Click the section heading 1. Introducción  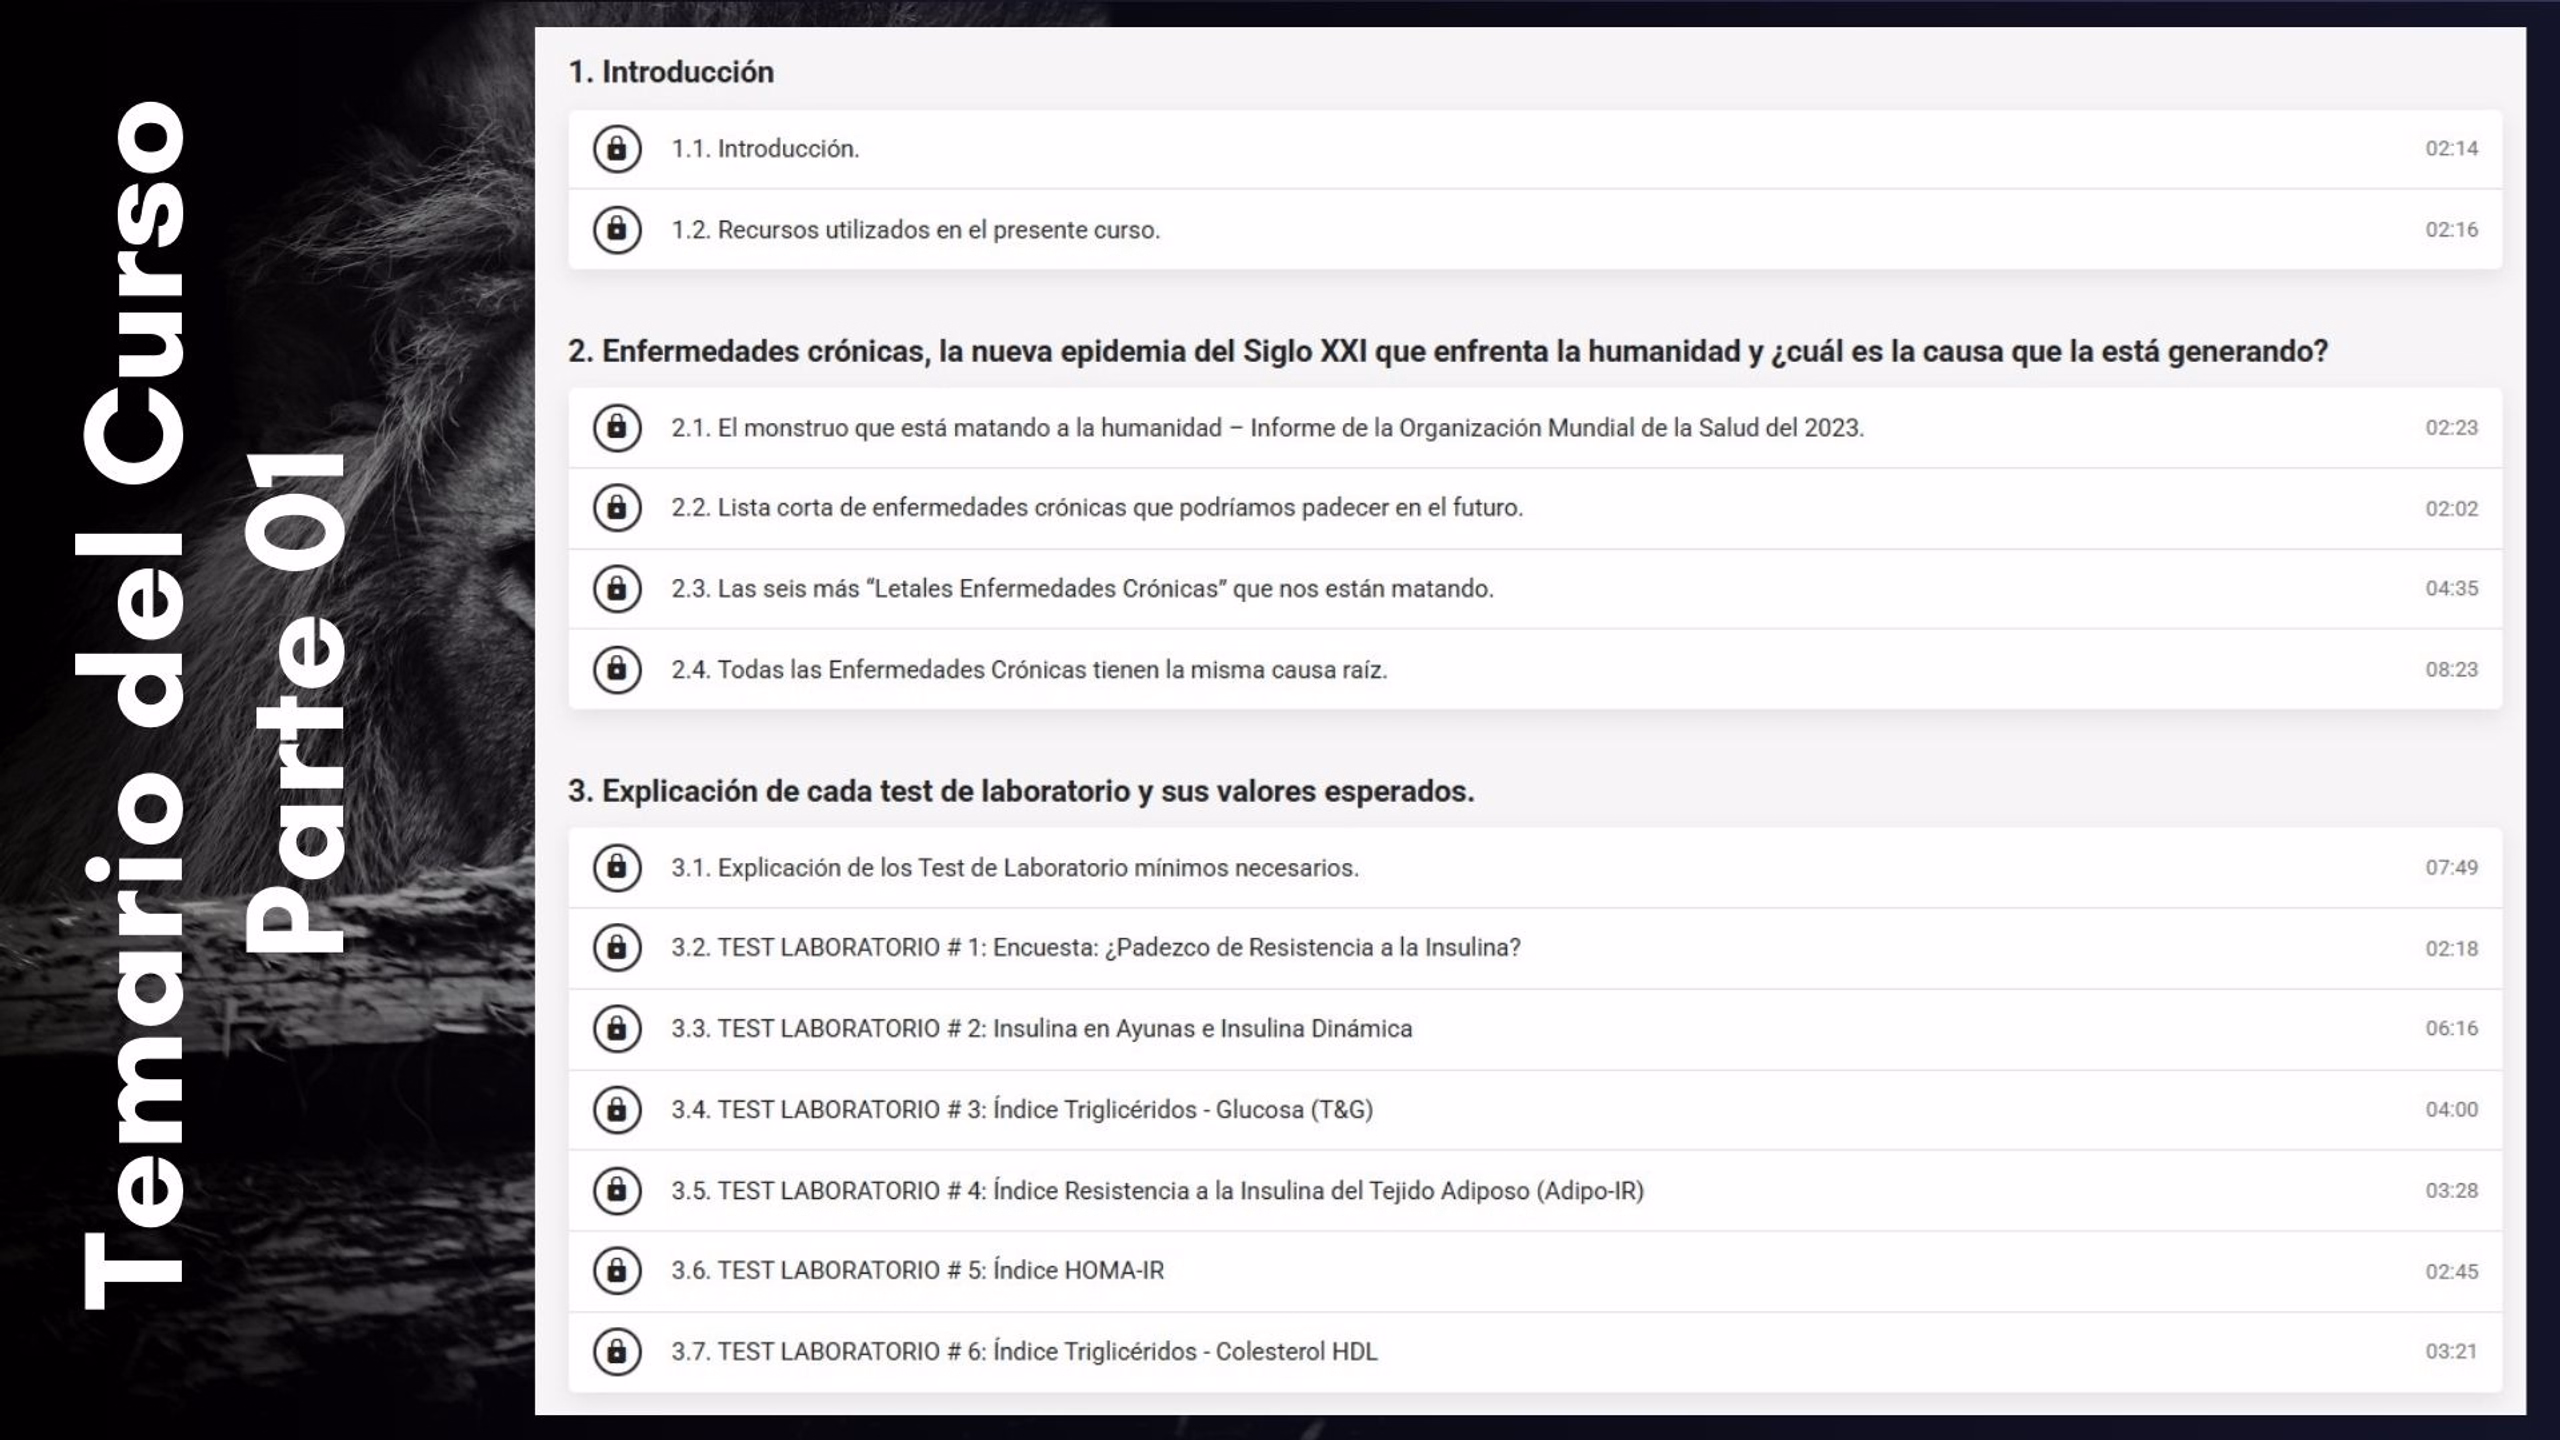pos(671,72)
